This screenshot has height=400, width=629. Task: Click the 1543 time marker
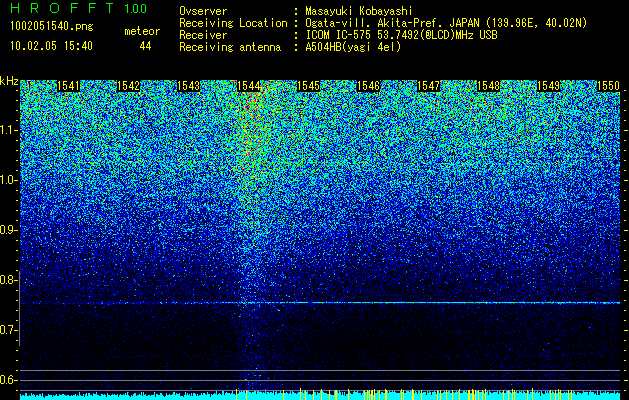click(189, 86)
